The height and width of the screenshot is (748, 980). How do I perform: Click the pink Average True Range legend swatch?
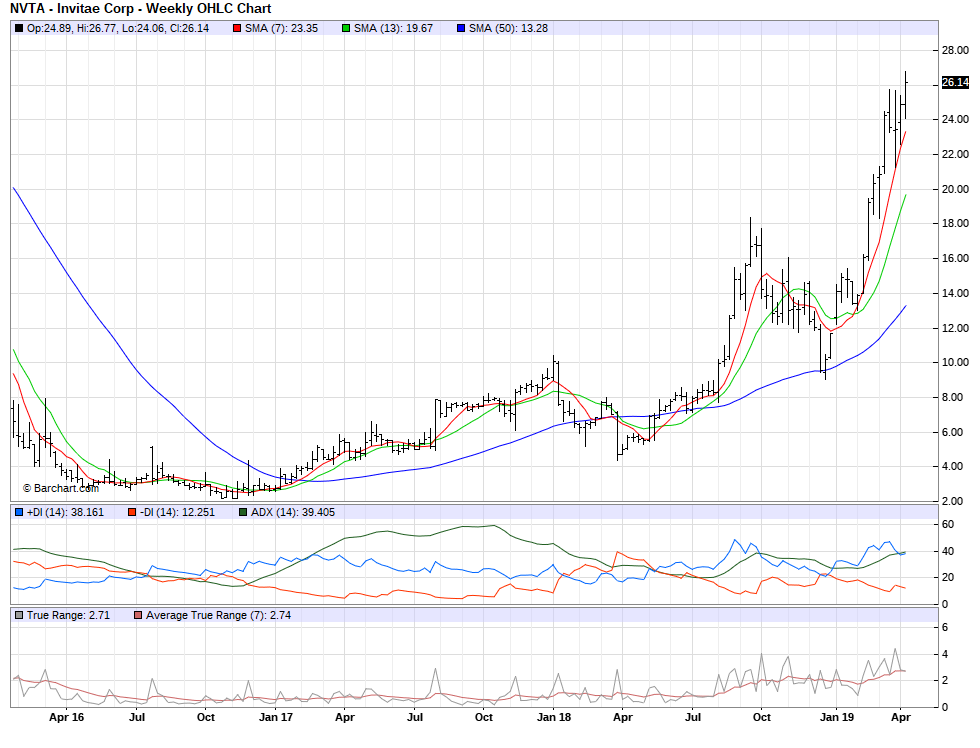click(138, 616)
